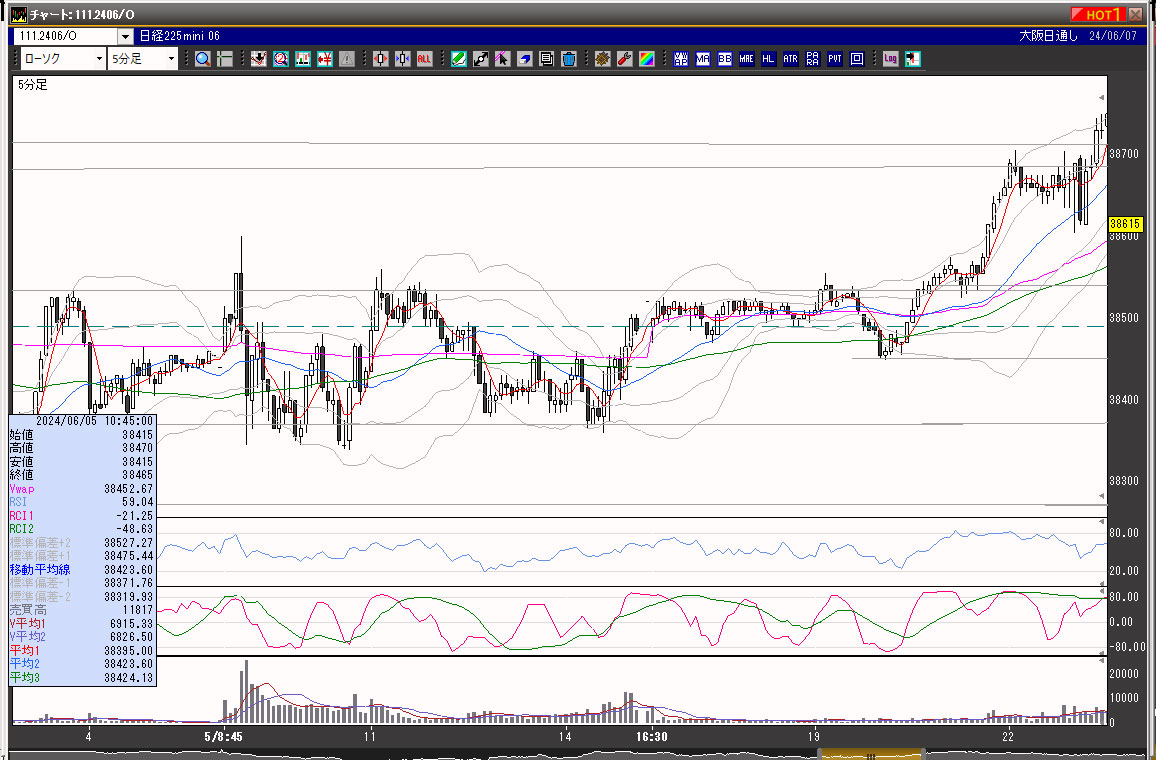Select the eraser tool
This screenshot has width=1156, height=760.
(x=524, y=59)
